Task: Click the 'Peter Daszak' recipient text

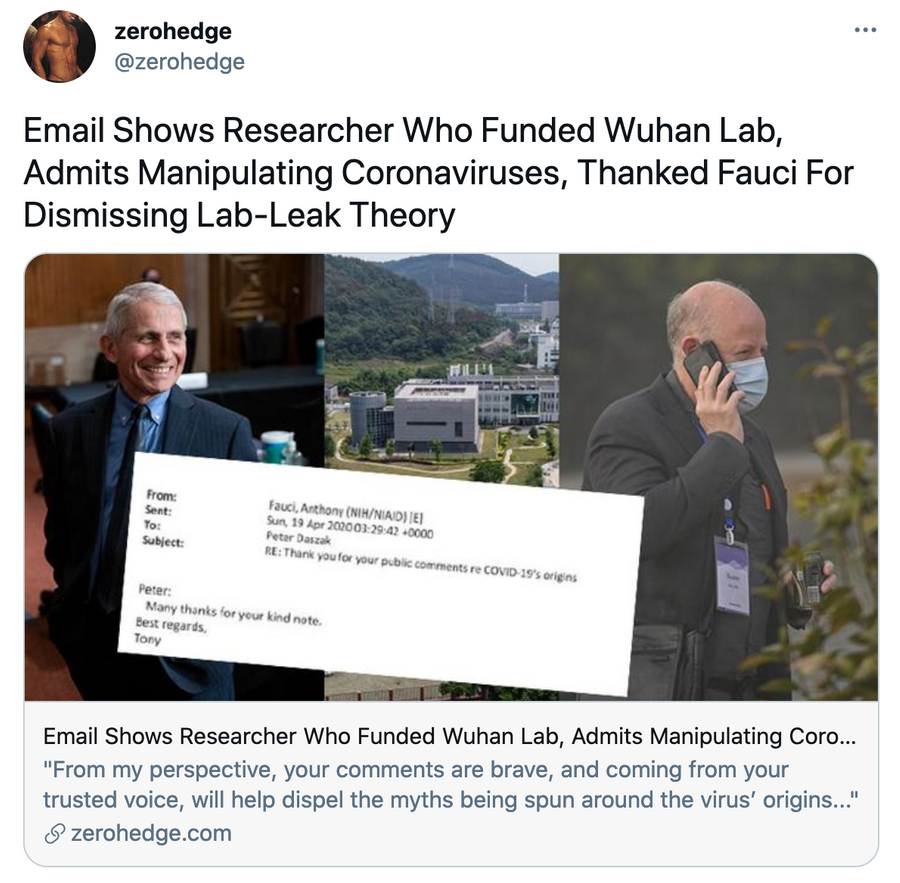Action: (x=298, y=539)
